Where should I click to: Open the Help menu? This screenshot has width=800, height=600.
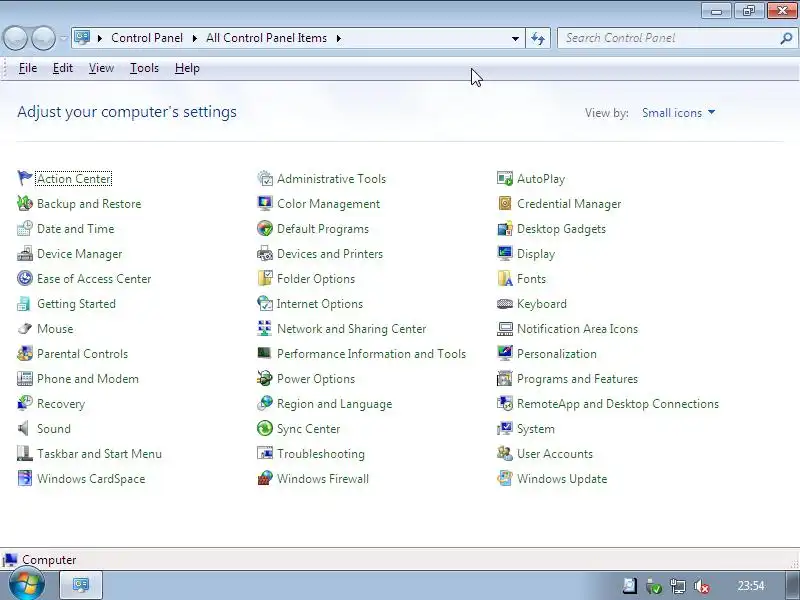(x=187, y=68)
